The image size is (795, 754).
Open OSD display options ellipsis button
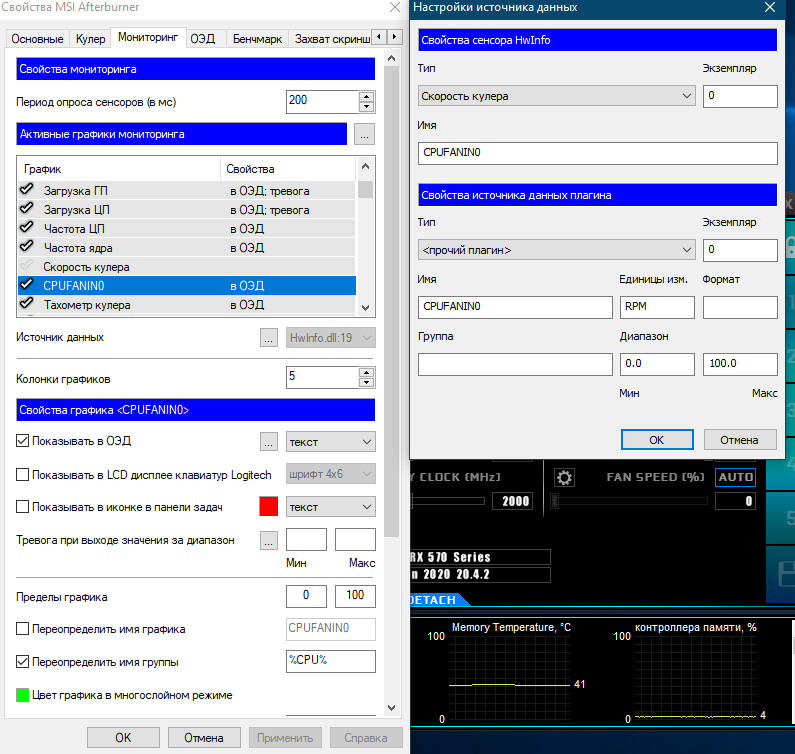269,442
